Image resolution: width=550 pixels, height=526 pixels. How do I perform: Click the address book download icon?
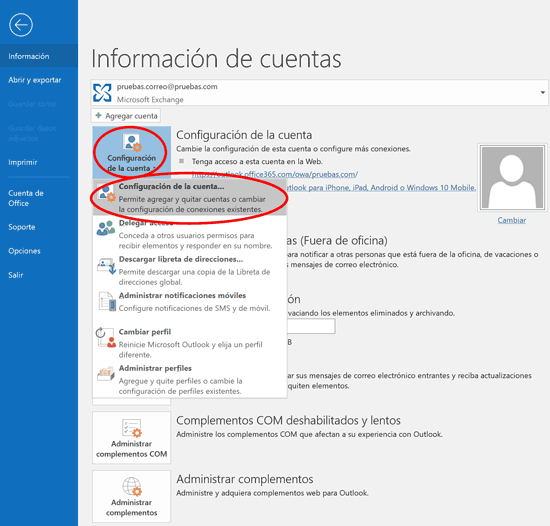click(x=106, y=266)
